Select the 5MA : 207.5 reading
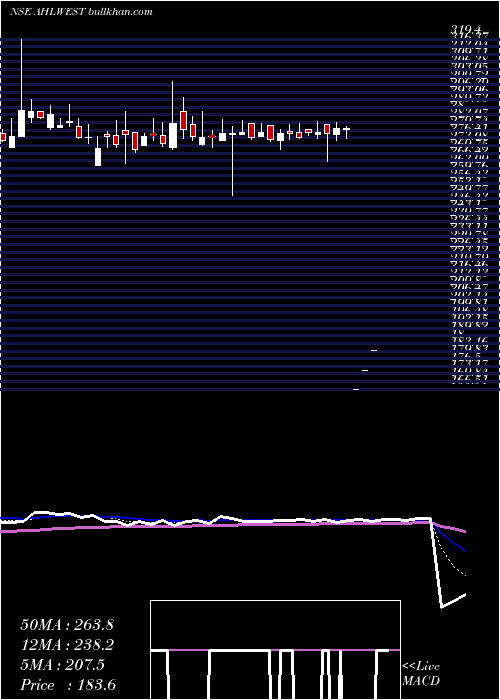The height and width of the screenshot is (700, 500). coord(62,665)
